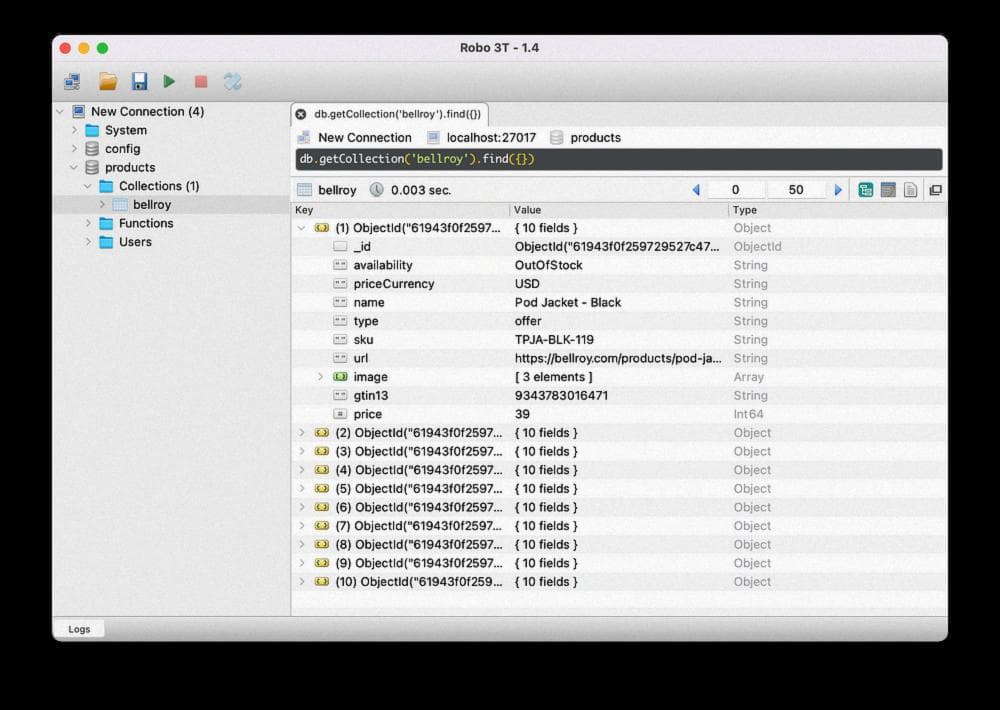Select Users in the sidebar tree
1000x710 pixels.
point(135,242)
